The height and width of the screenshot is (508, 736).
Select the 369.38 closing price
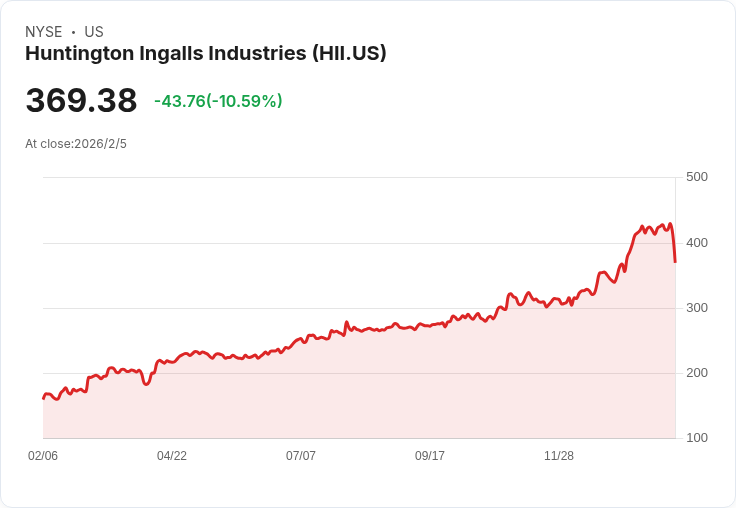pyautogui.click(x=81, y=101)
